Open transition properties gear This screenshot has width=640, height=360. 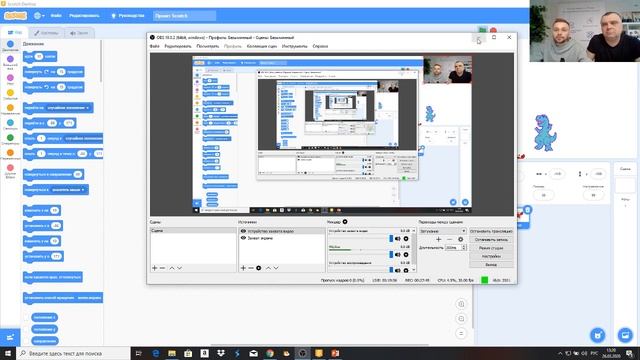click(460, 239)
